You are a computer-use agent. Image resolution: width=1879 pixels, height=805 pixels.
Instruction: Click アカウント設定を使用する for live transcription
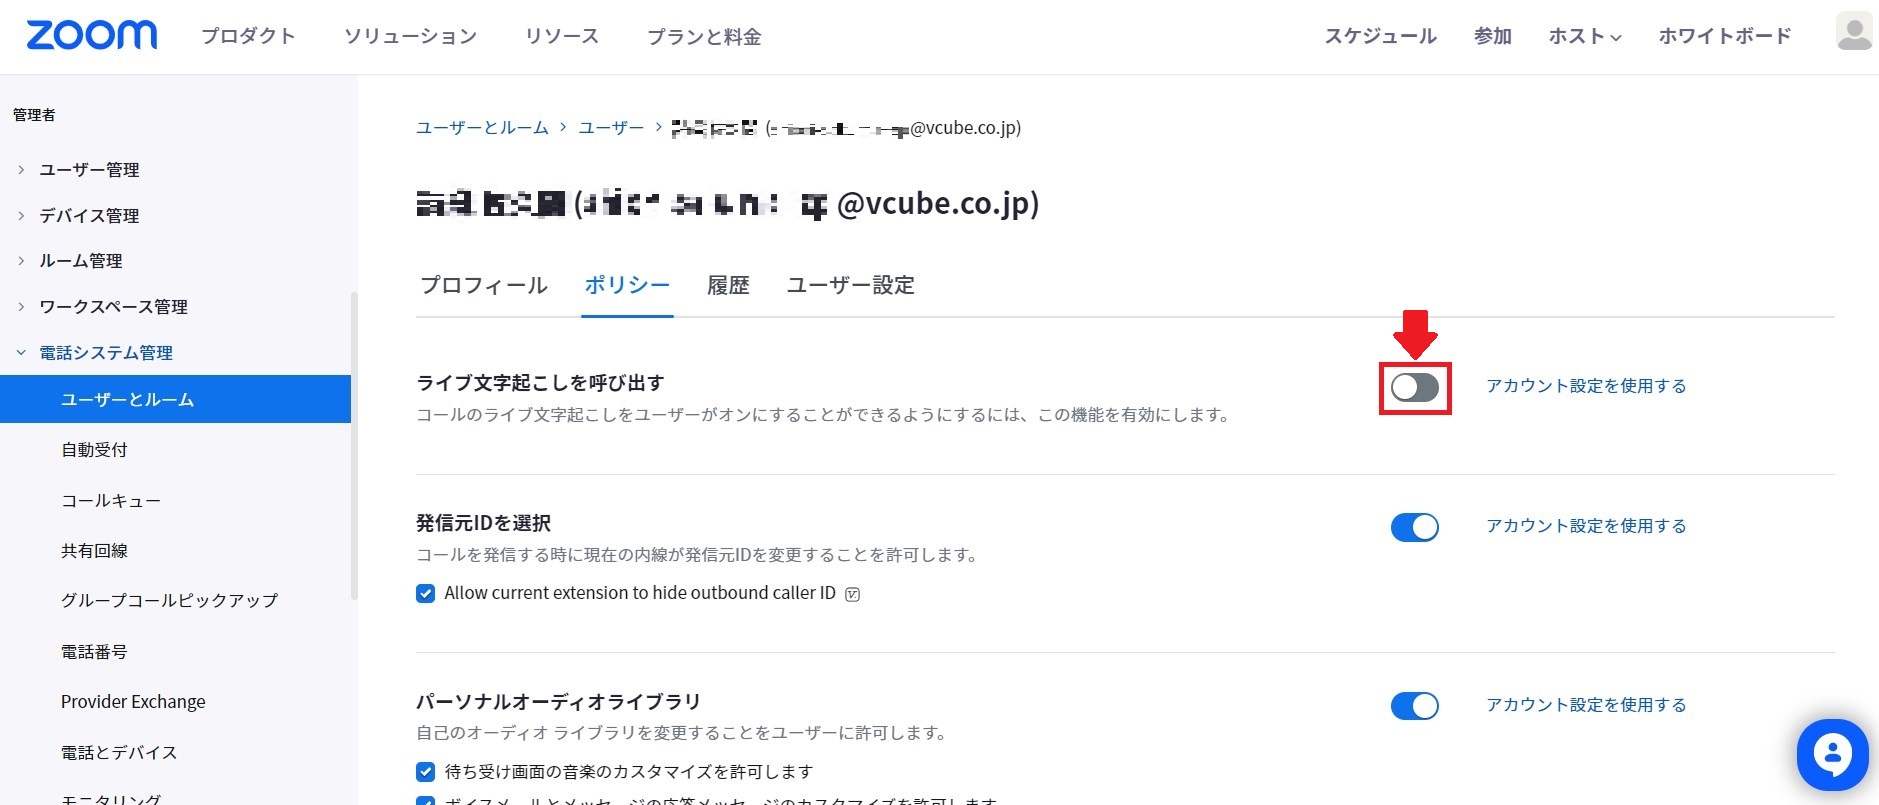1586,386
